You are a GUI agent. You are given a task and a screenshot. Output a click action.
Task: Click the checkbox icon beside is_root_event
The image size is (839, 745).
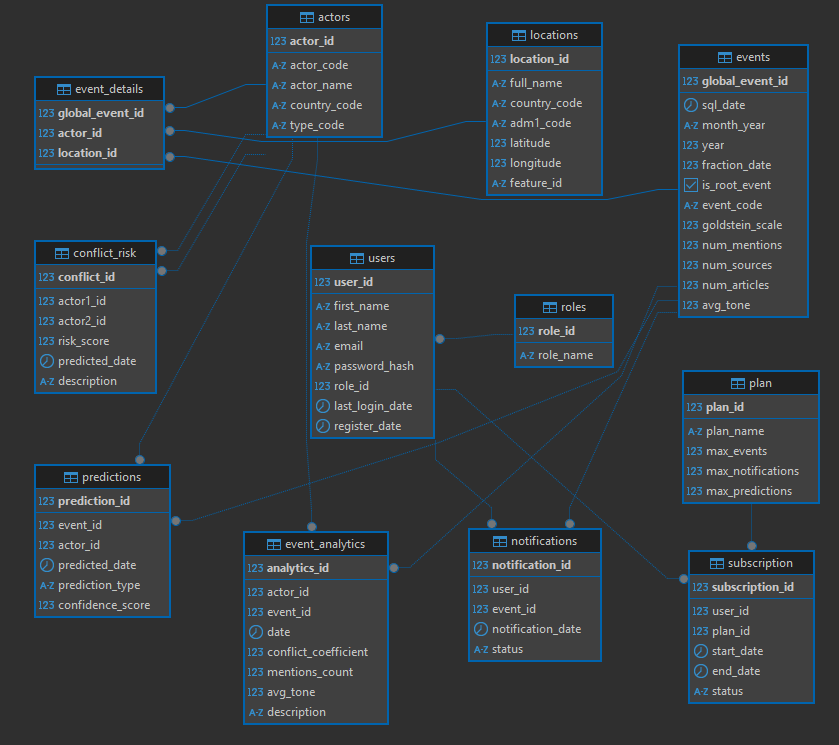coord(690,185)
